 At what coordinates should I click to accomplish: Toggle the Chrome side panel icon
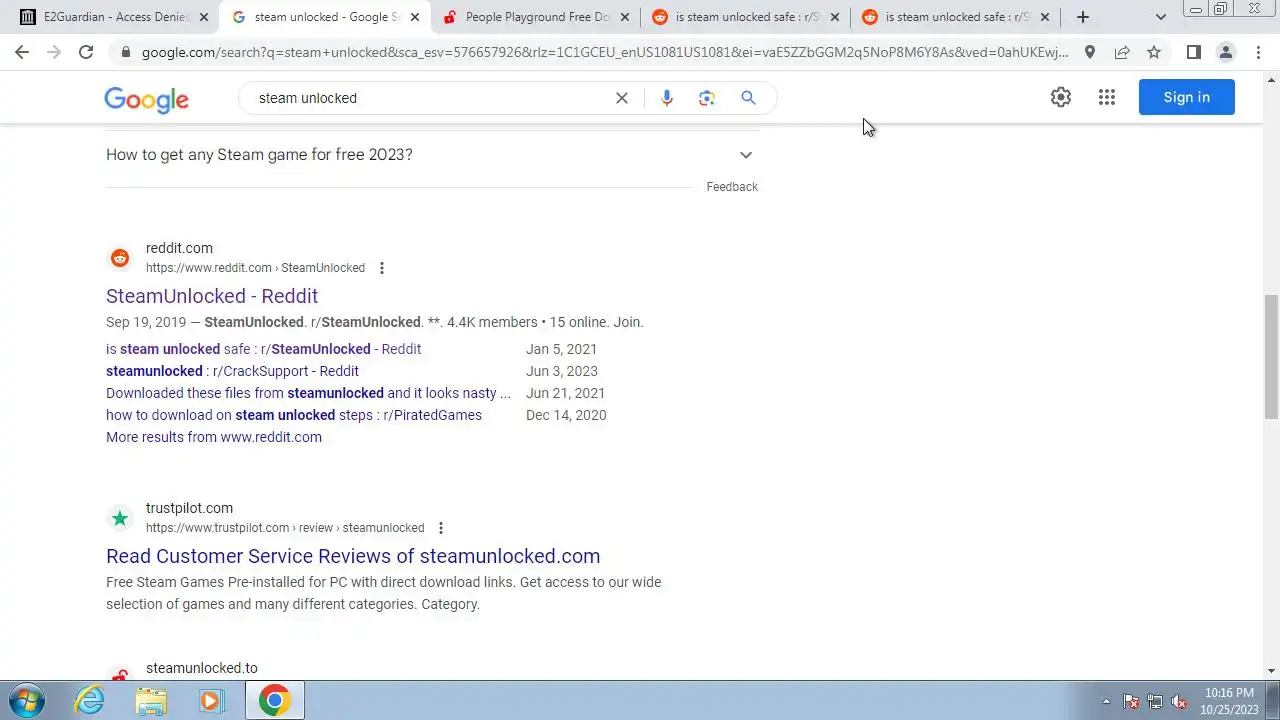coord(1193,52)
